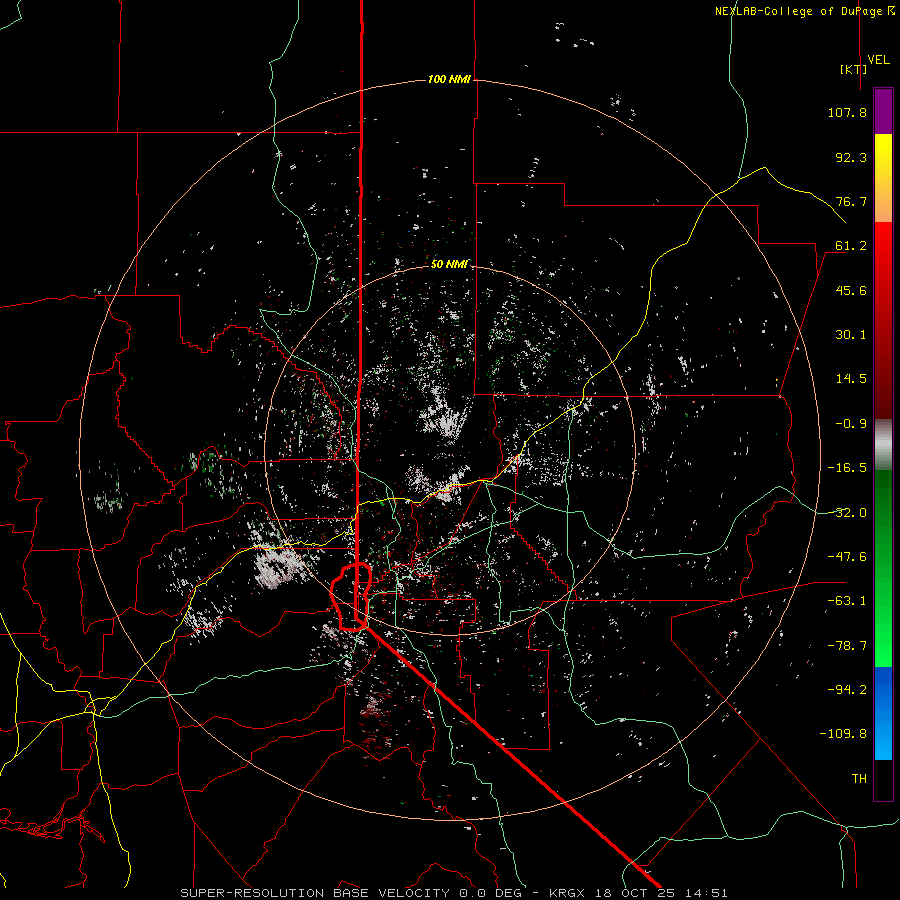Click the light blue segment of color bar

pos(883,738)
